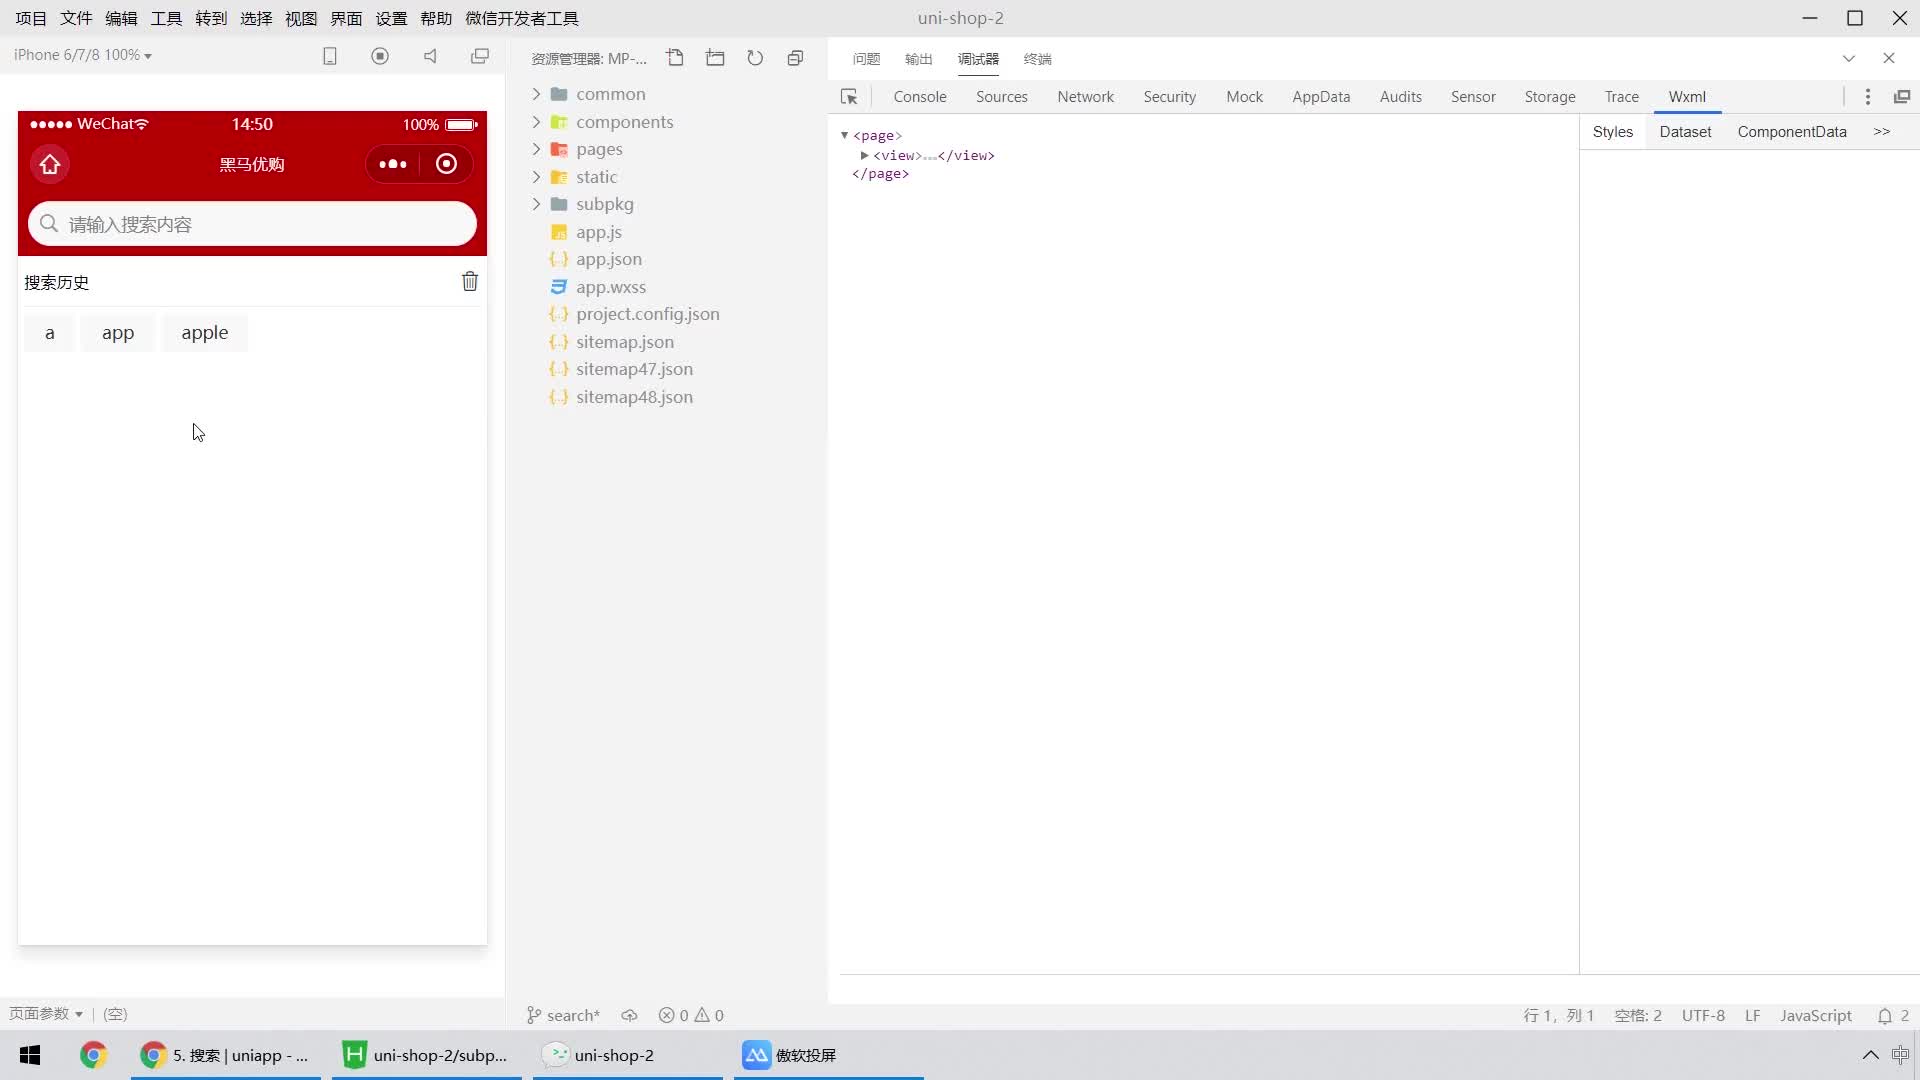Switch to the 问题 panel tab
Image resolution: width=1920 pixels, height=1080 pixels.
pos(866,59)
